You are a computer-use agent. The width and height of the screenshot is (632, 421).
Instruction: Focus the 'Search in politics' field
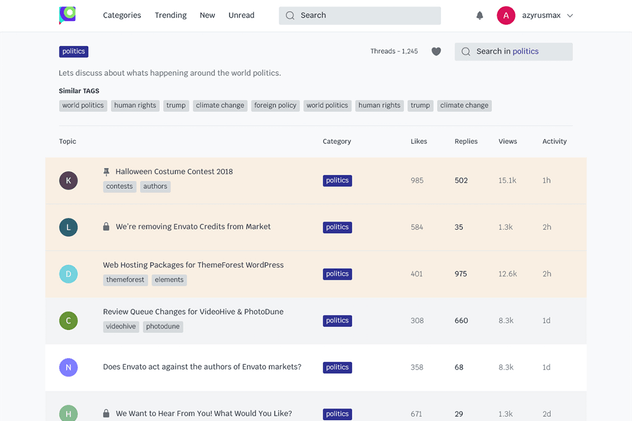pos(514,52)
